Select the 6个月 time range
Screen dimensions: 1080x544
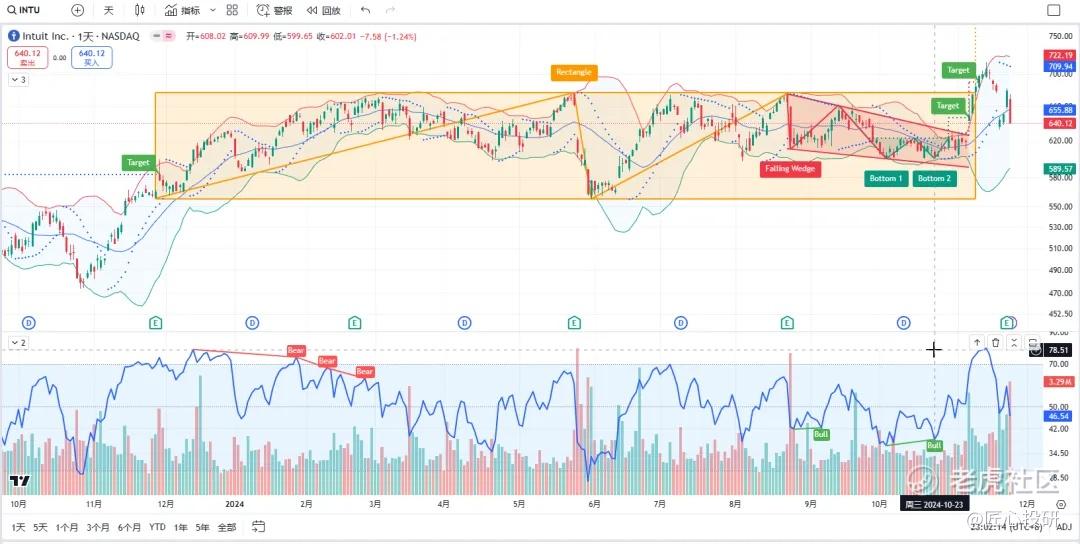[x=129, y=527]
